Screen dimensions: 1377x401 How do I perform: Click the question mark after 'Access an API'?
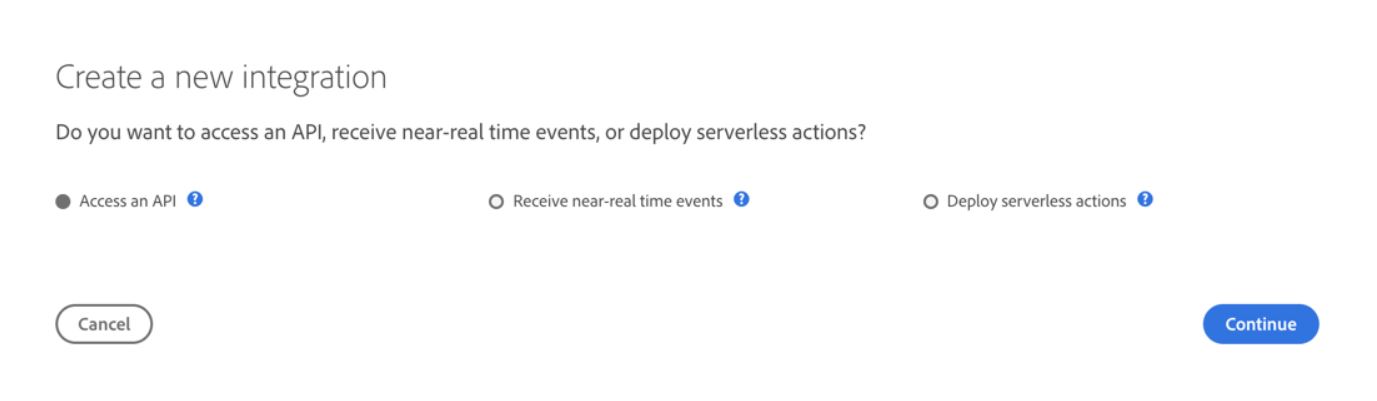click(x=195, y=200)
